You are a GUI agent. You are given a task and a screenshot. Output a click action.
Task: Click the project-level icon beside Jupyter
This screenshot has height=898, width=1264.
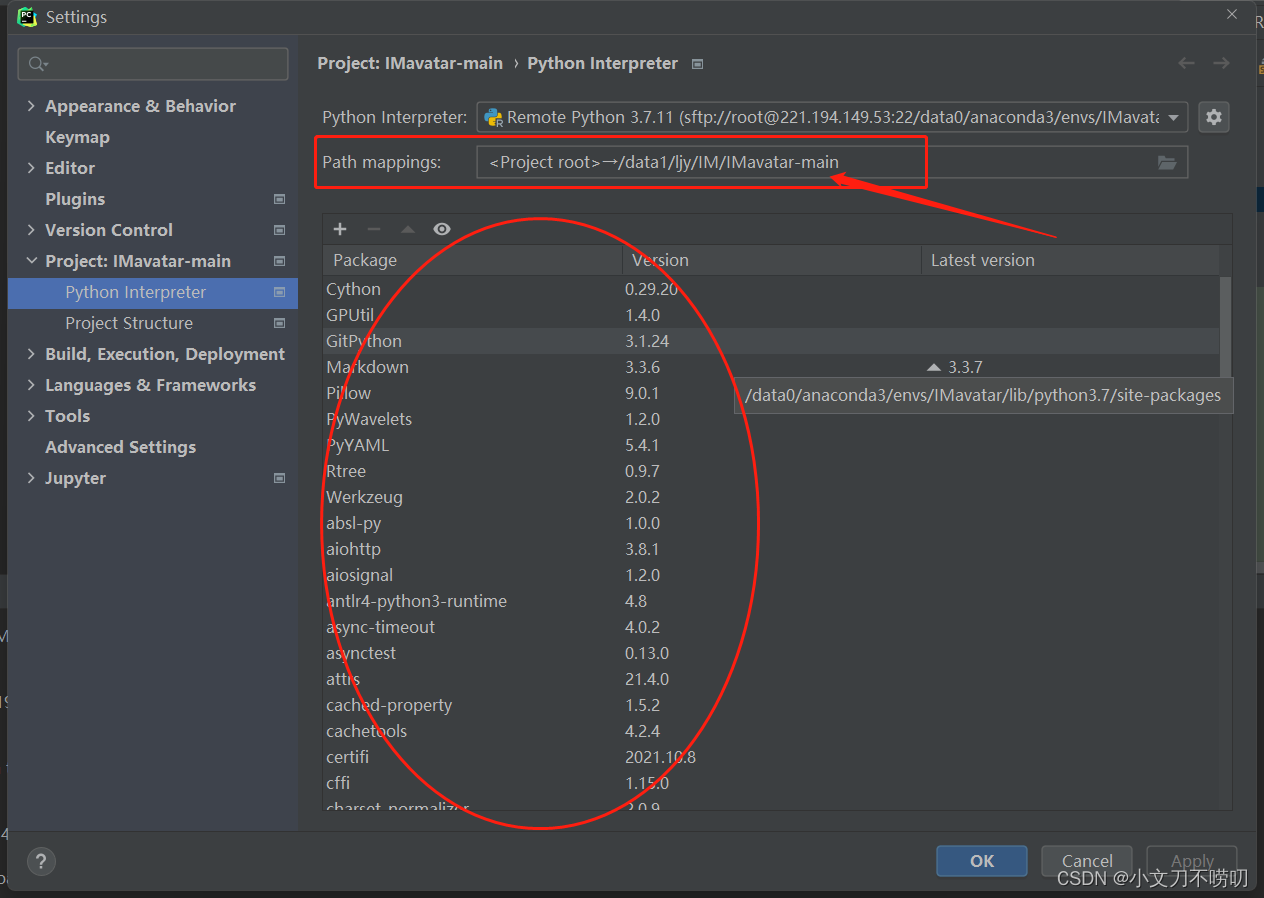click(279, 478)
